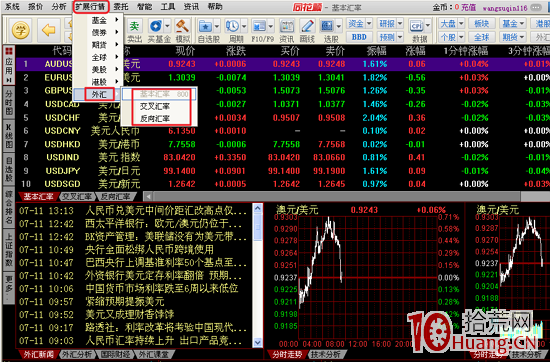The width and height of the screenshot is (550, 362).
Task: Select 反向汇率 from the submenu
Action: [155, 119]
